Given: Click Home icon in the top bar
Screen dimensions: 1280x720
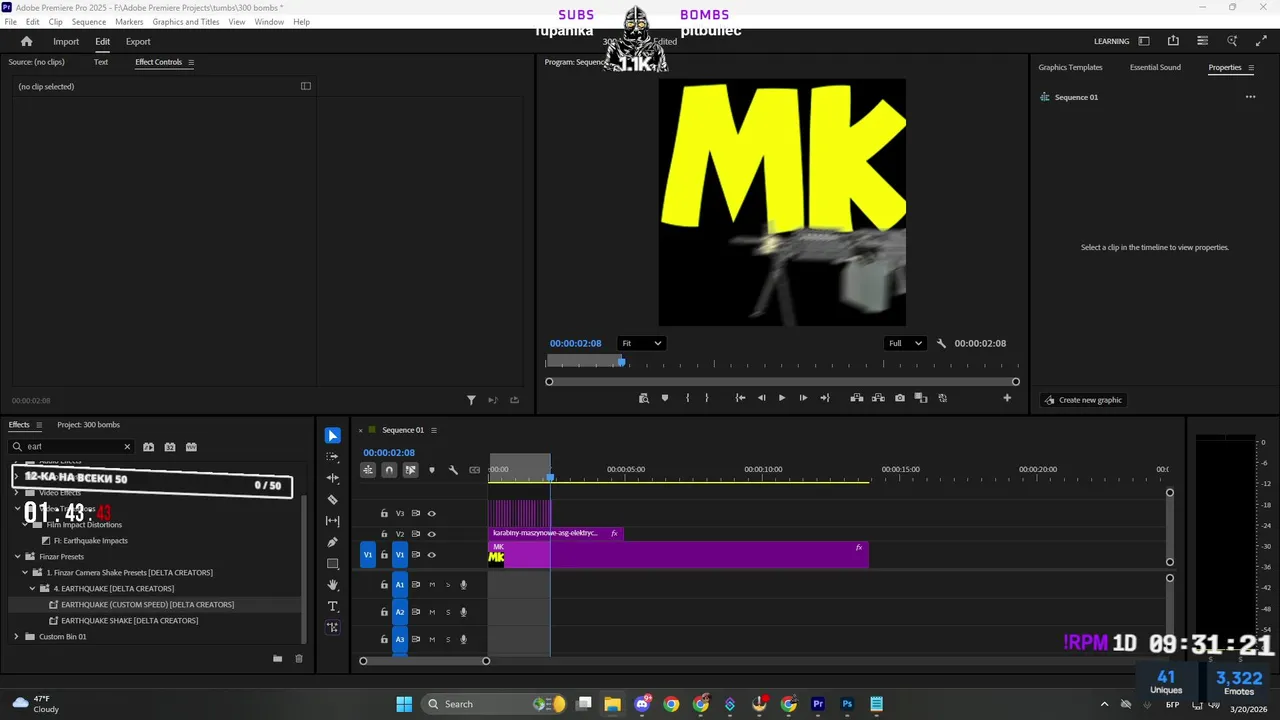Looking at the screenshot, I should [x=27, y=41].
